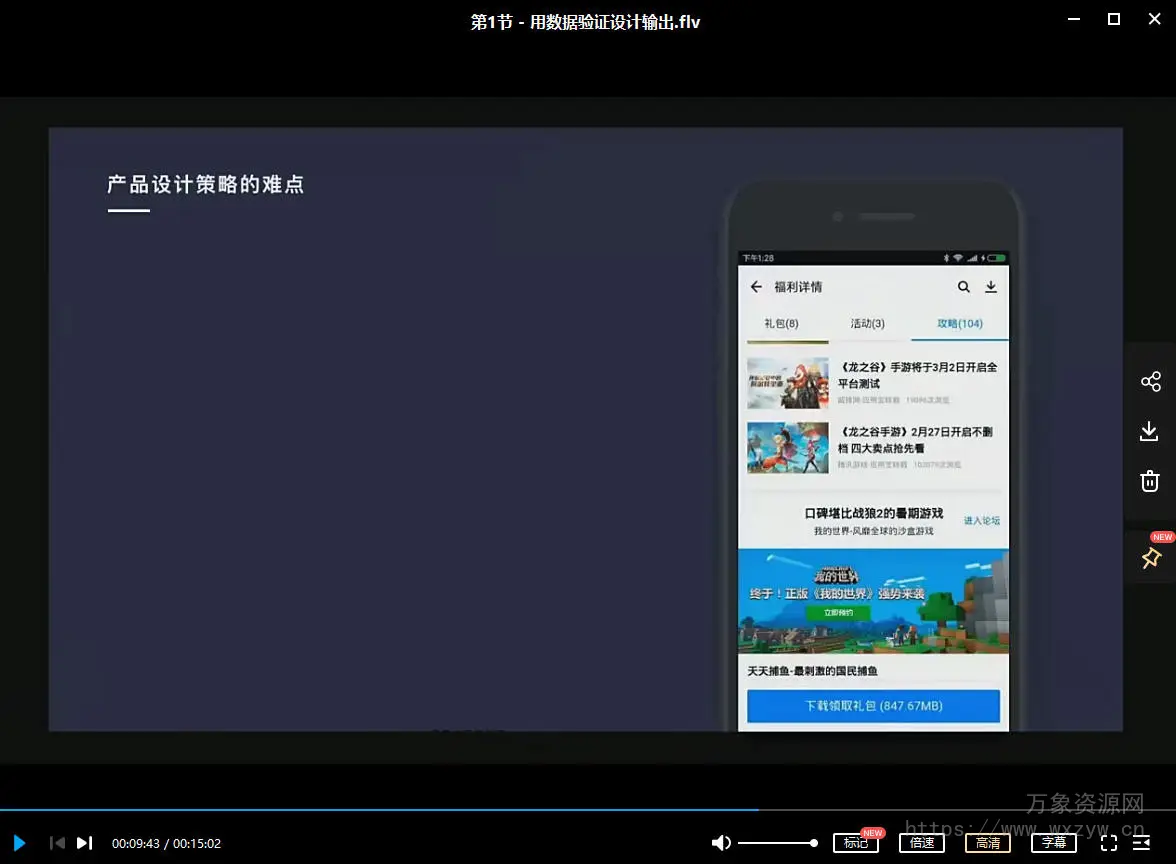Open the 高清 quality selector
The height and width of the screenshot is (864, 1176).
coord(988,843)
